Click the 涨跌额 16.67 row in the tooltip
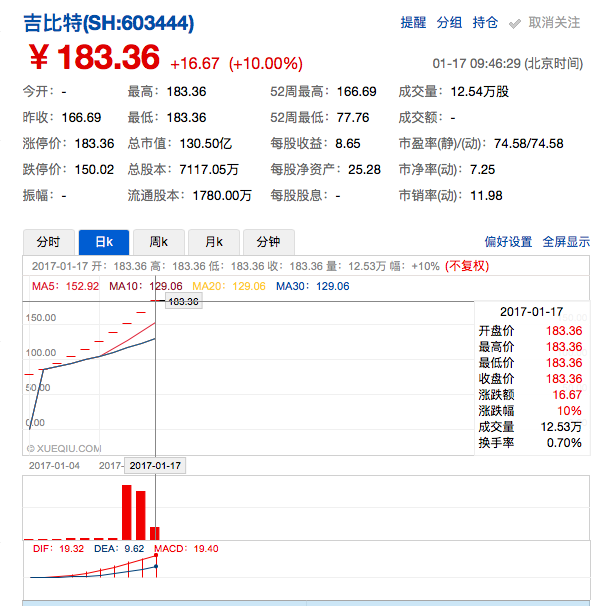Viewport: 600px width, 606px height. 530,395
